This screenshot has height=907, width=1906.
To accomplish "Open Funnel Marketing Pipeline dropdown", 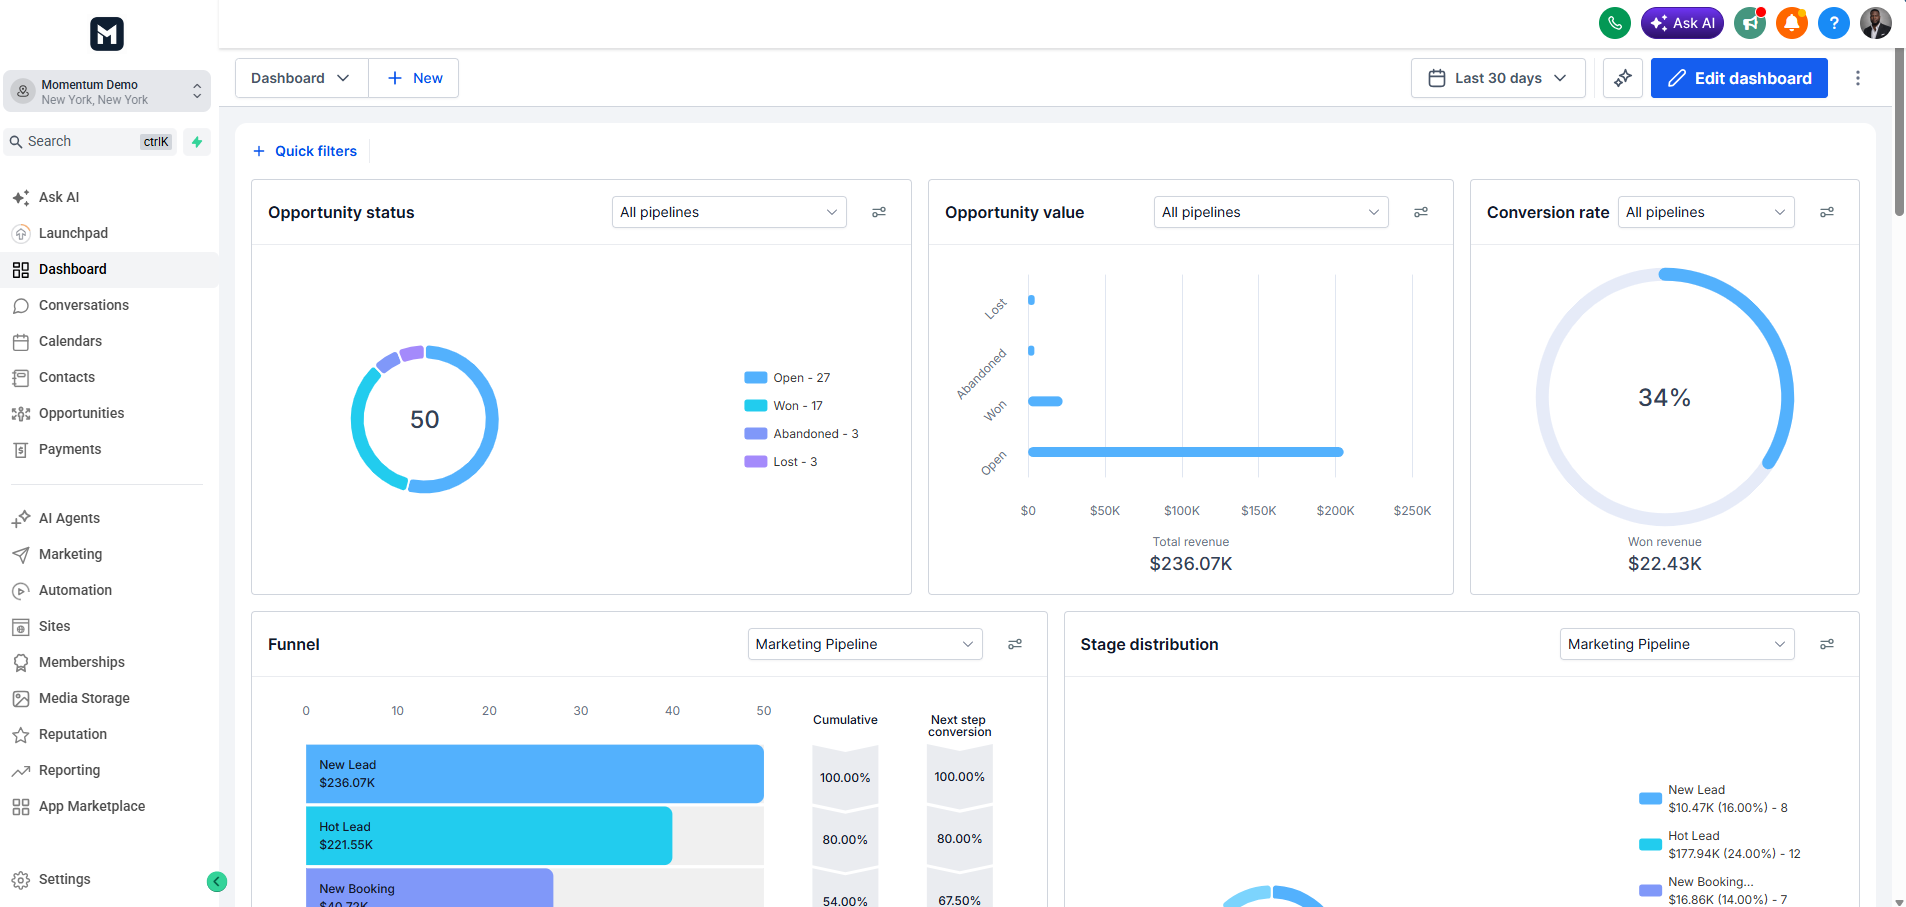I will 865,644.
